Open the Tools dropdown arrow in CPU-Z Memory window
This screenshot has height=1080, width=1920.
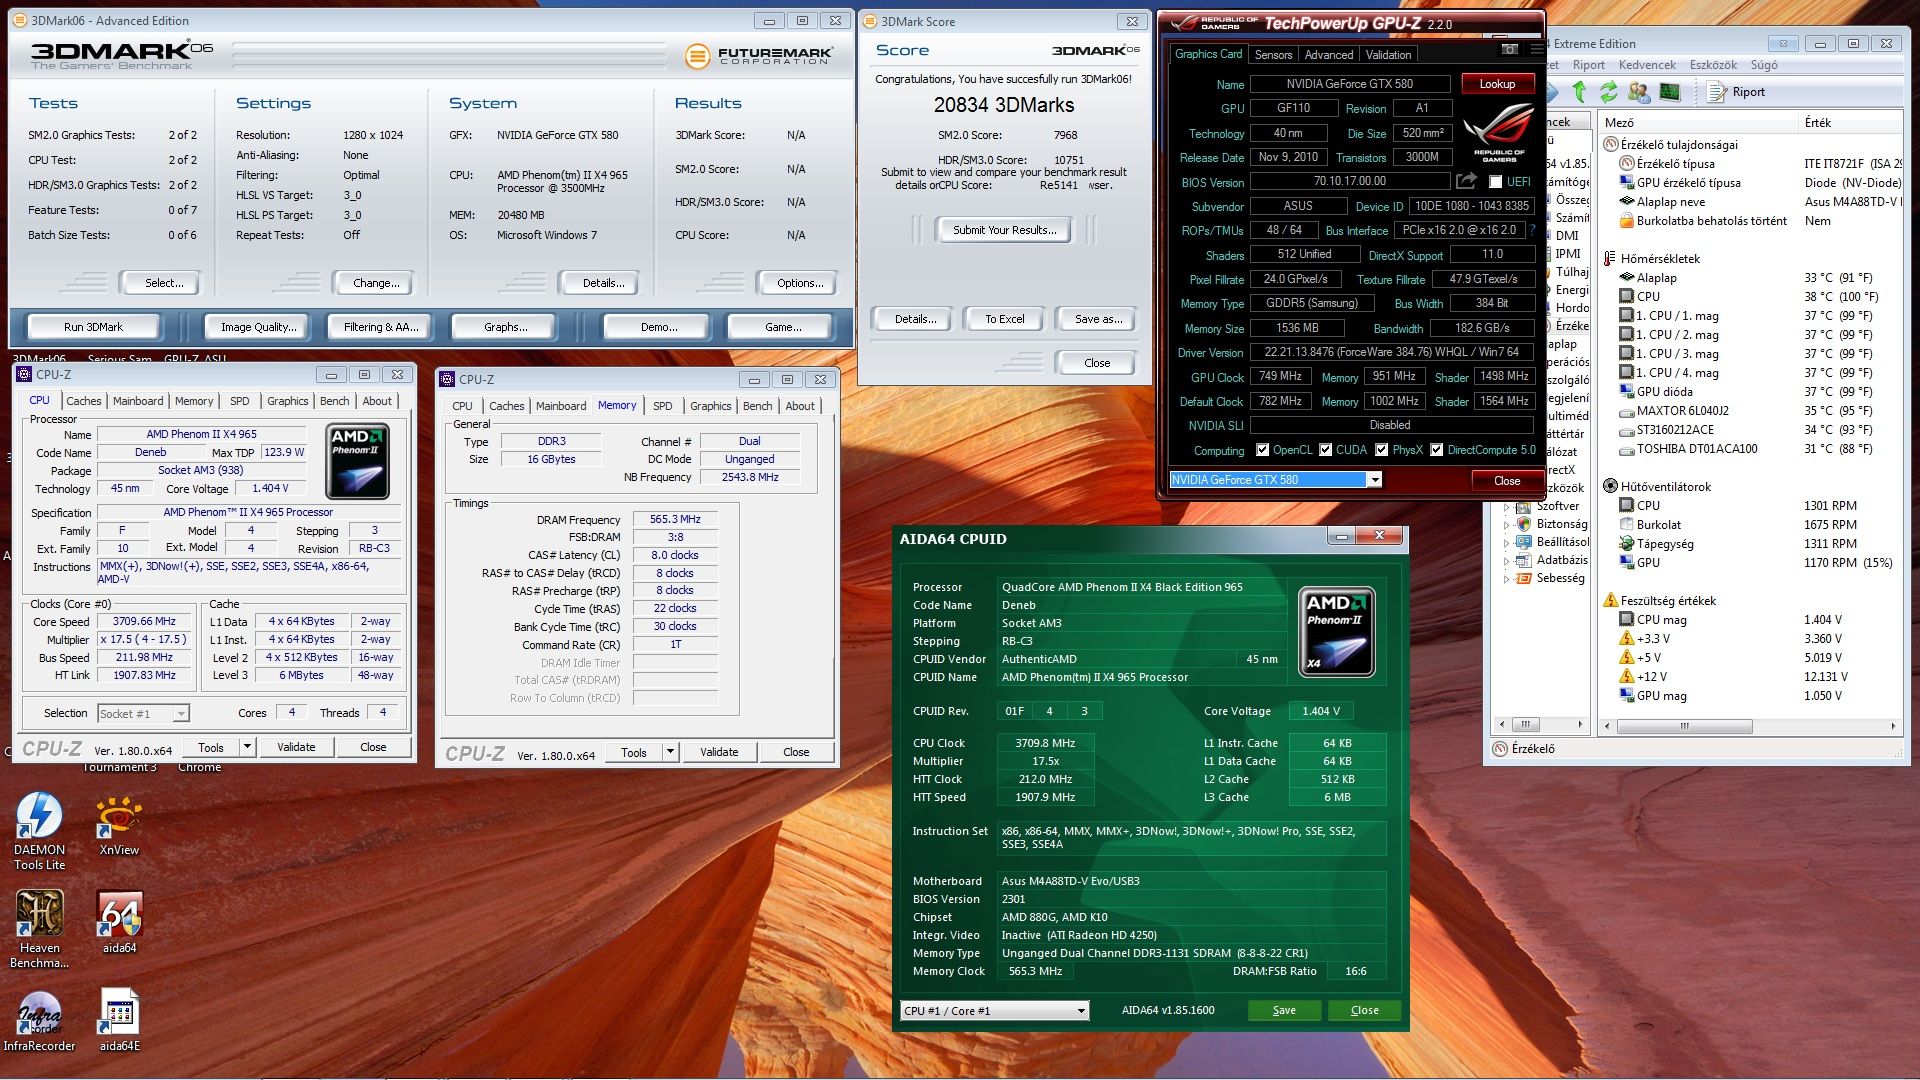point(670,751)
